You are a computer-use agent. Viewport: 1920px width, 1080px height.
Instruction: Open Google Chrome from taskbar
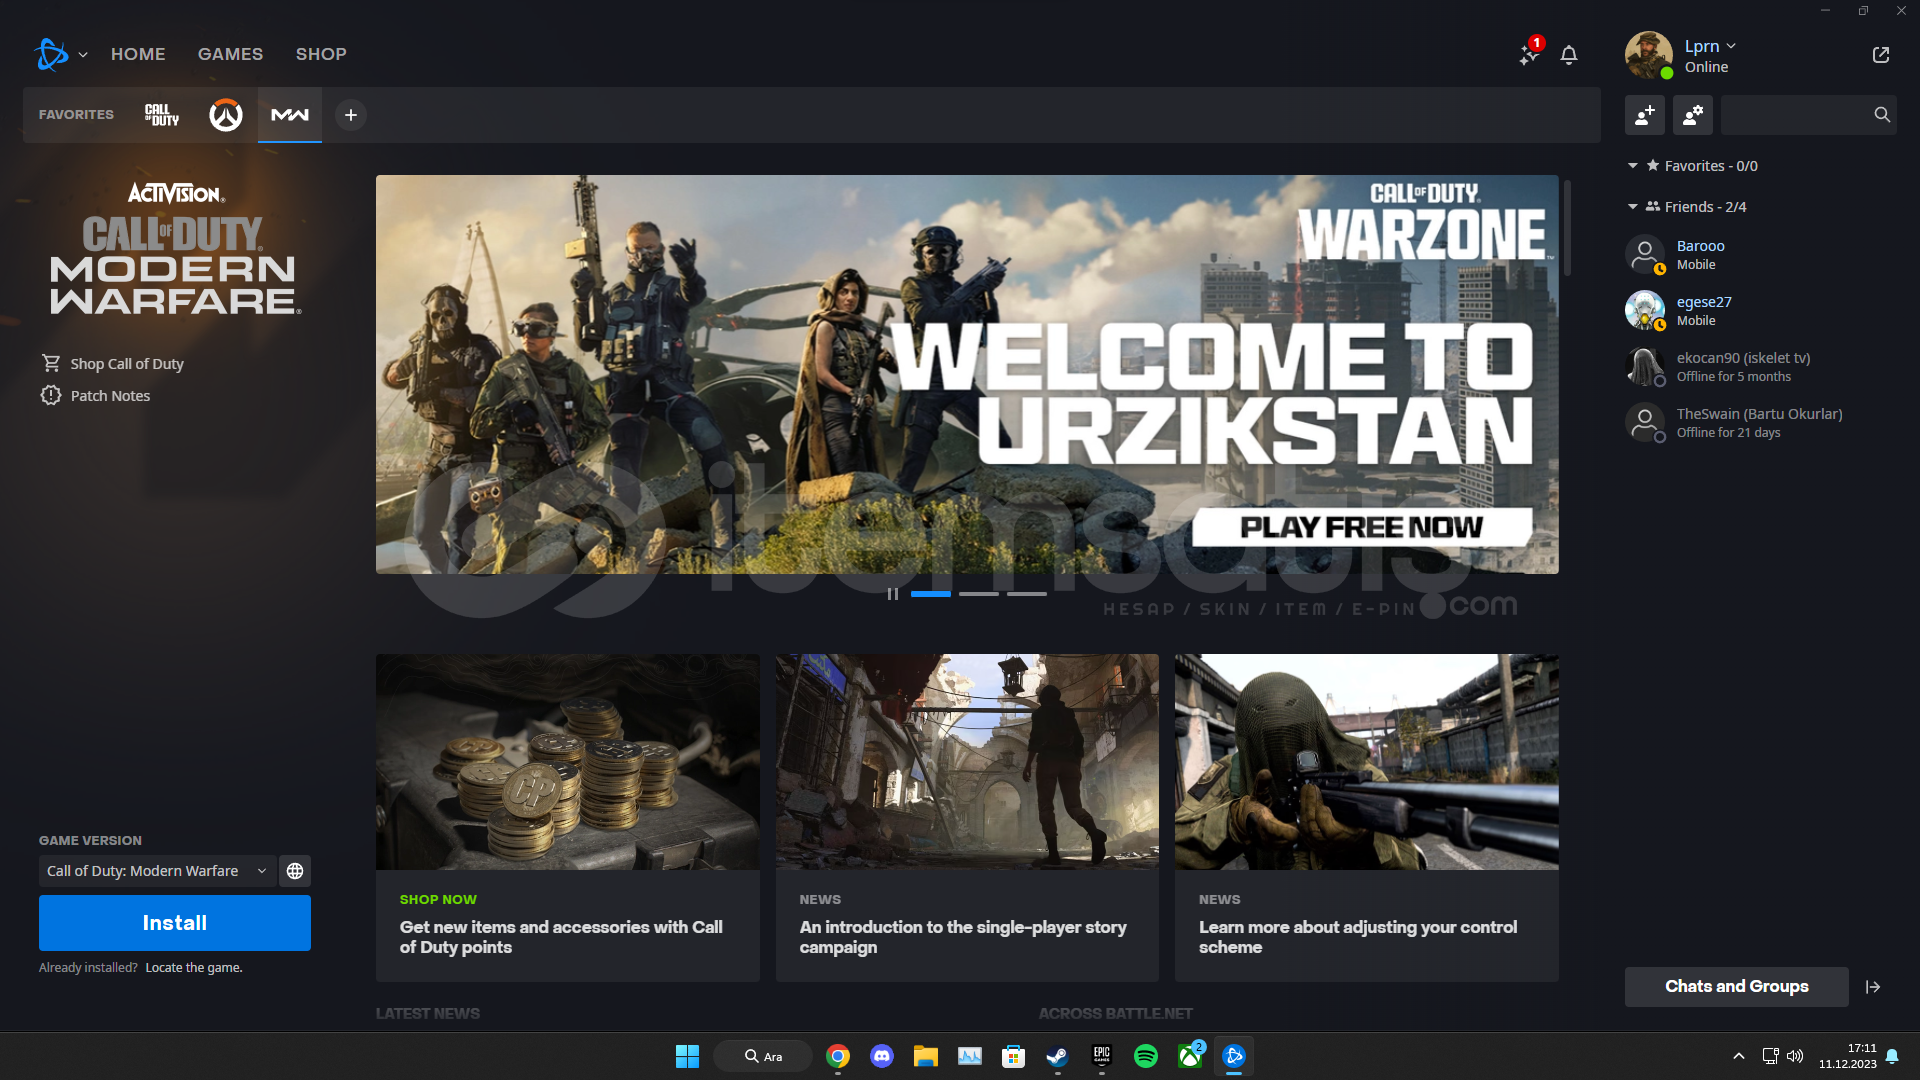coord(838,1056)
